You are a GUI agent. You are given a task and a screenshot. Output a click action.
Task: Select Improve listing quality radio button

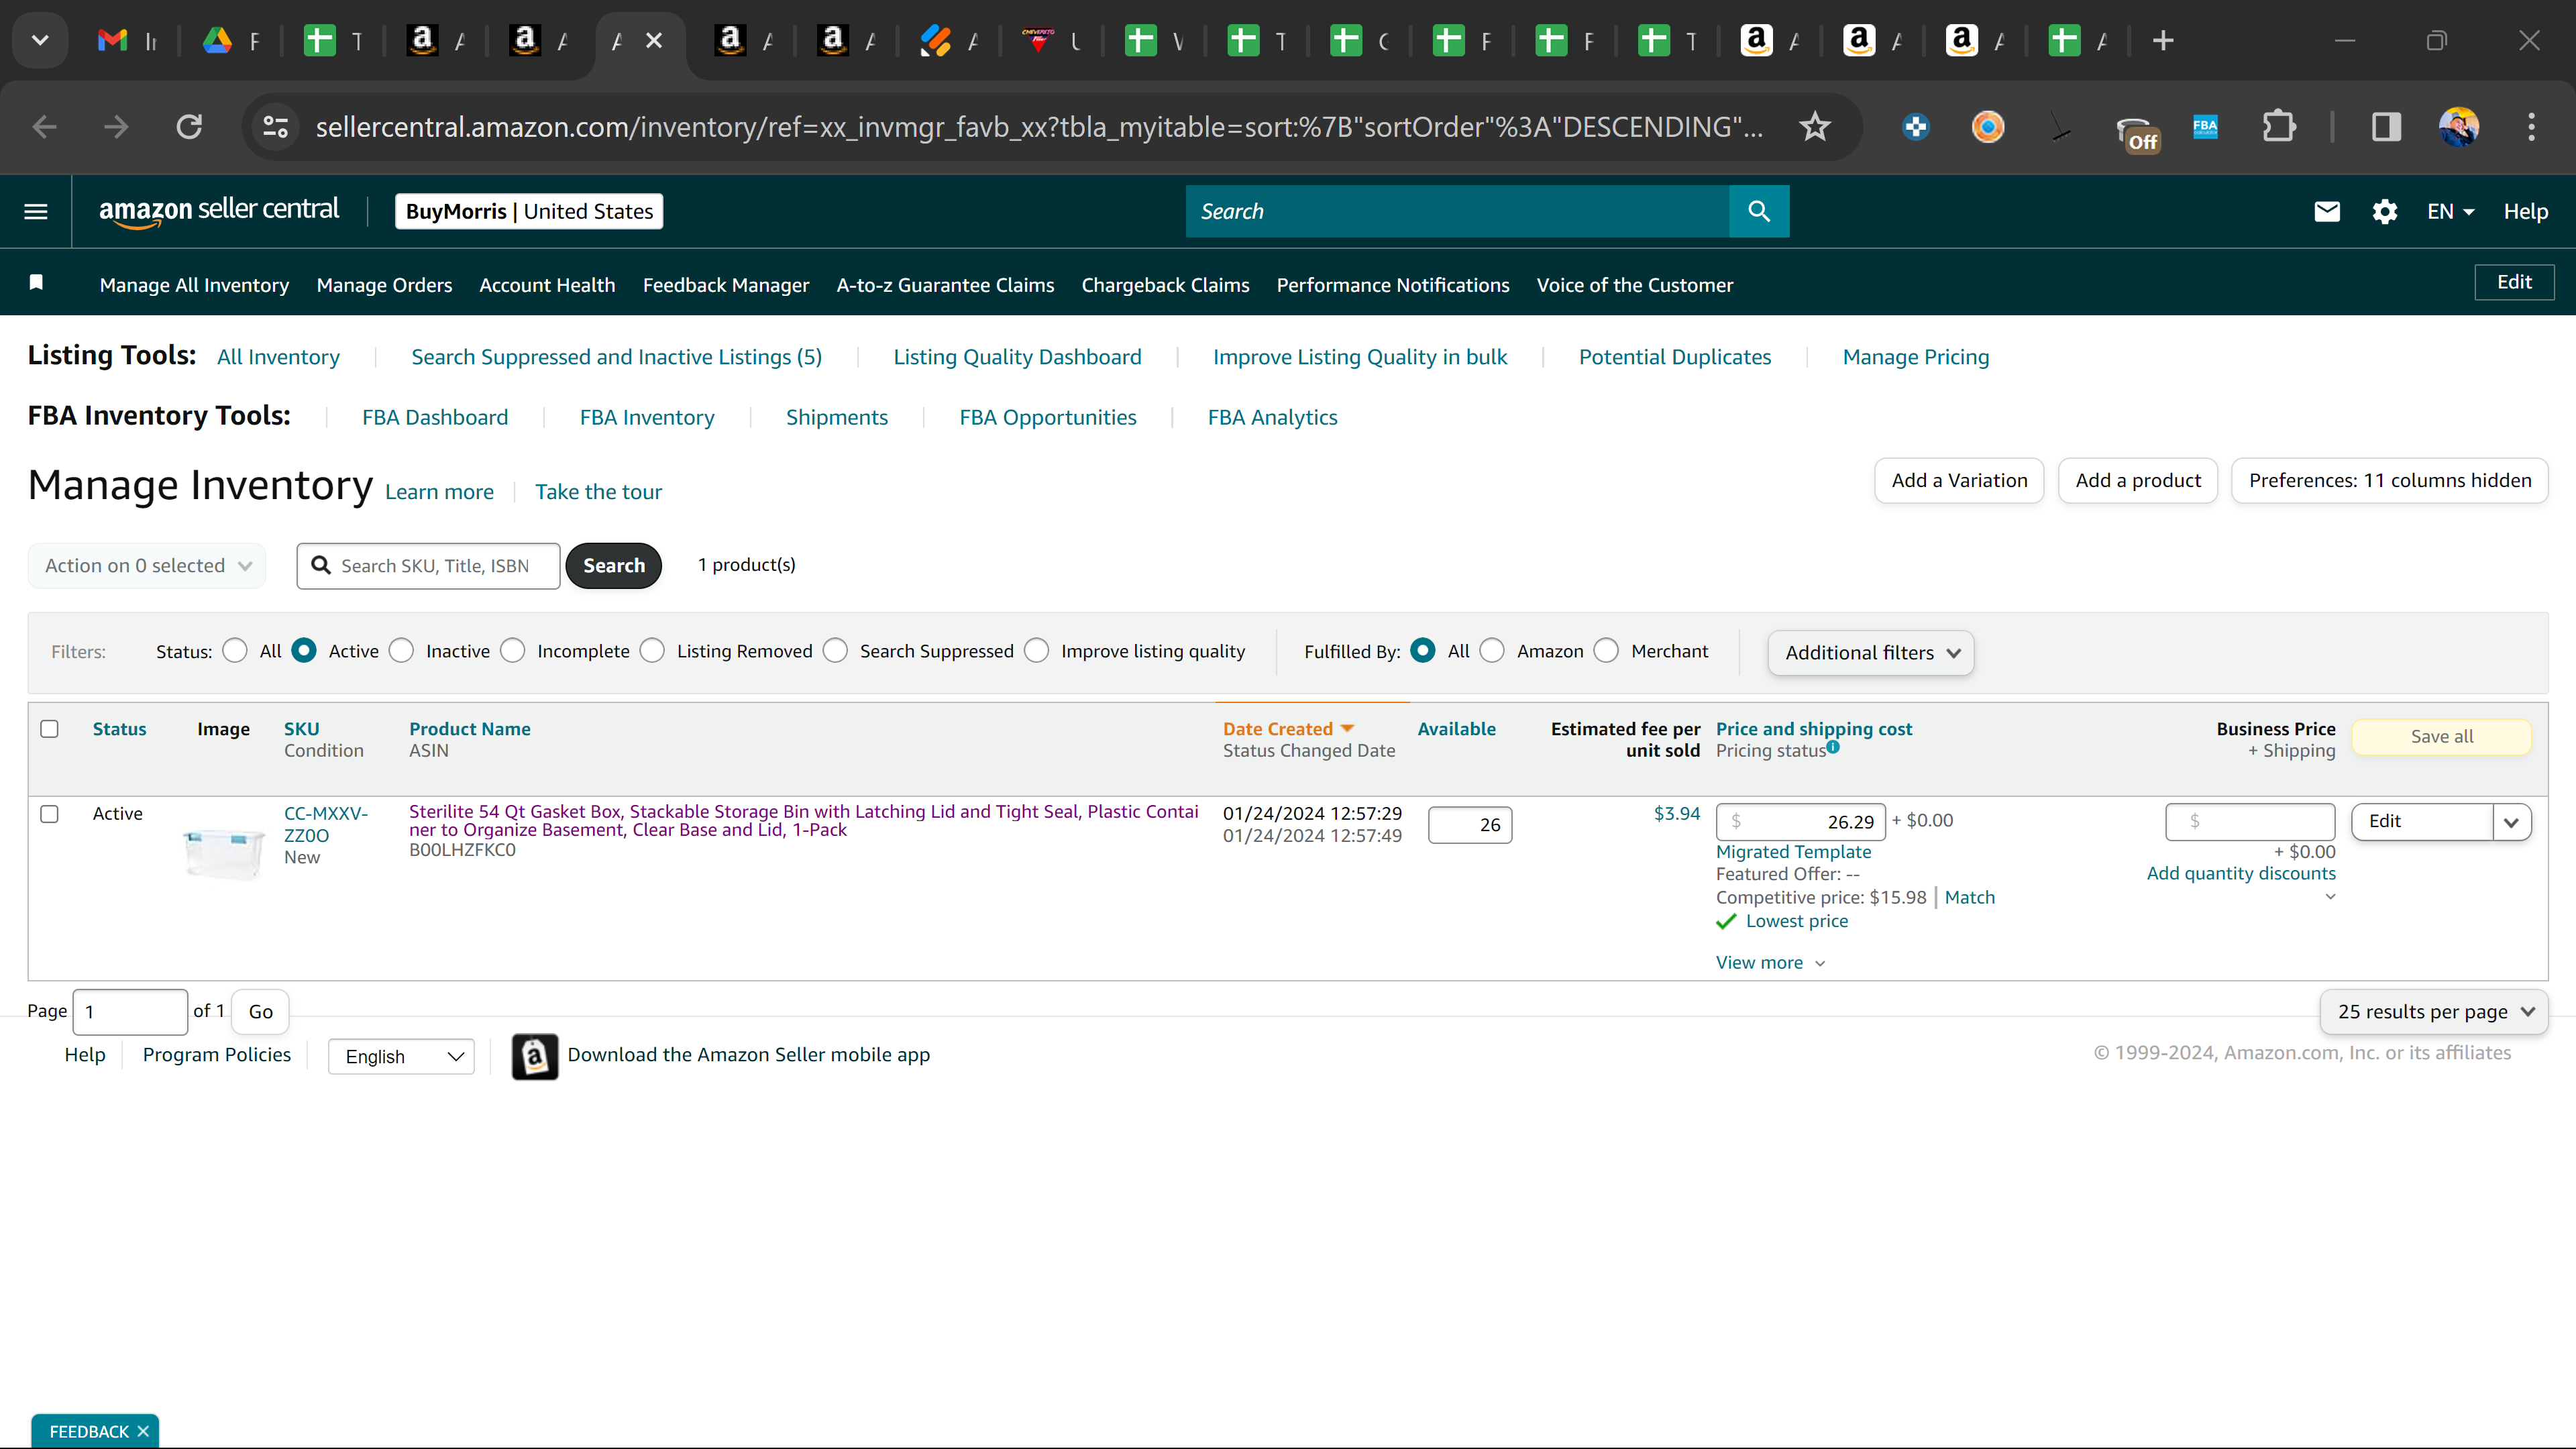click(x=1037, y=651)
